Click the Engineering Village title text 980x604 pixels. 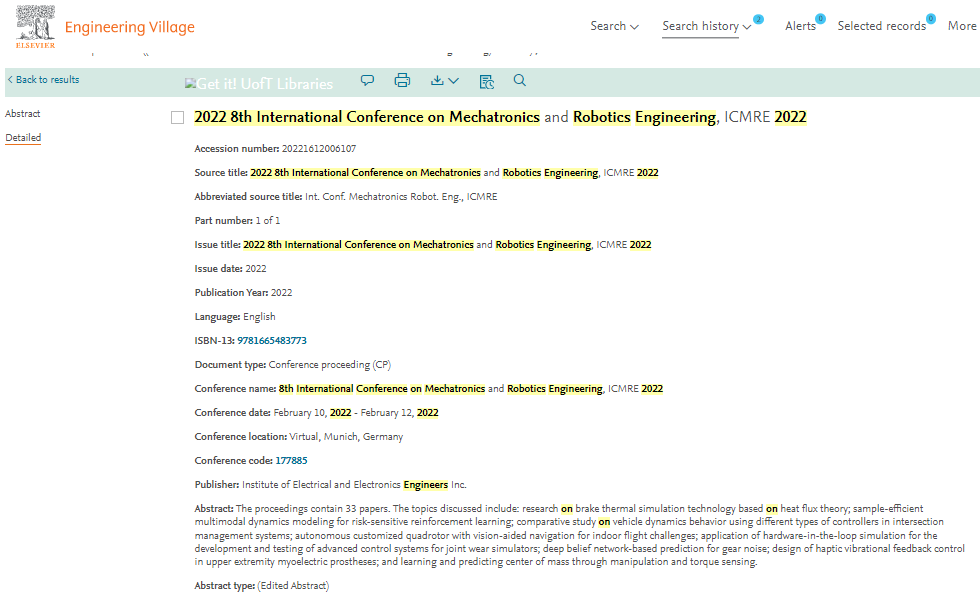coord(129,27)
